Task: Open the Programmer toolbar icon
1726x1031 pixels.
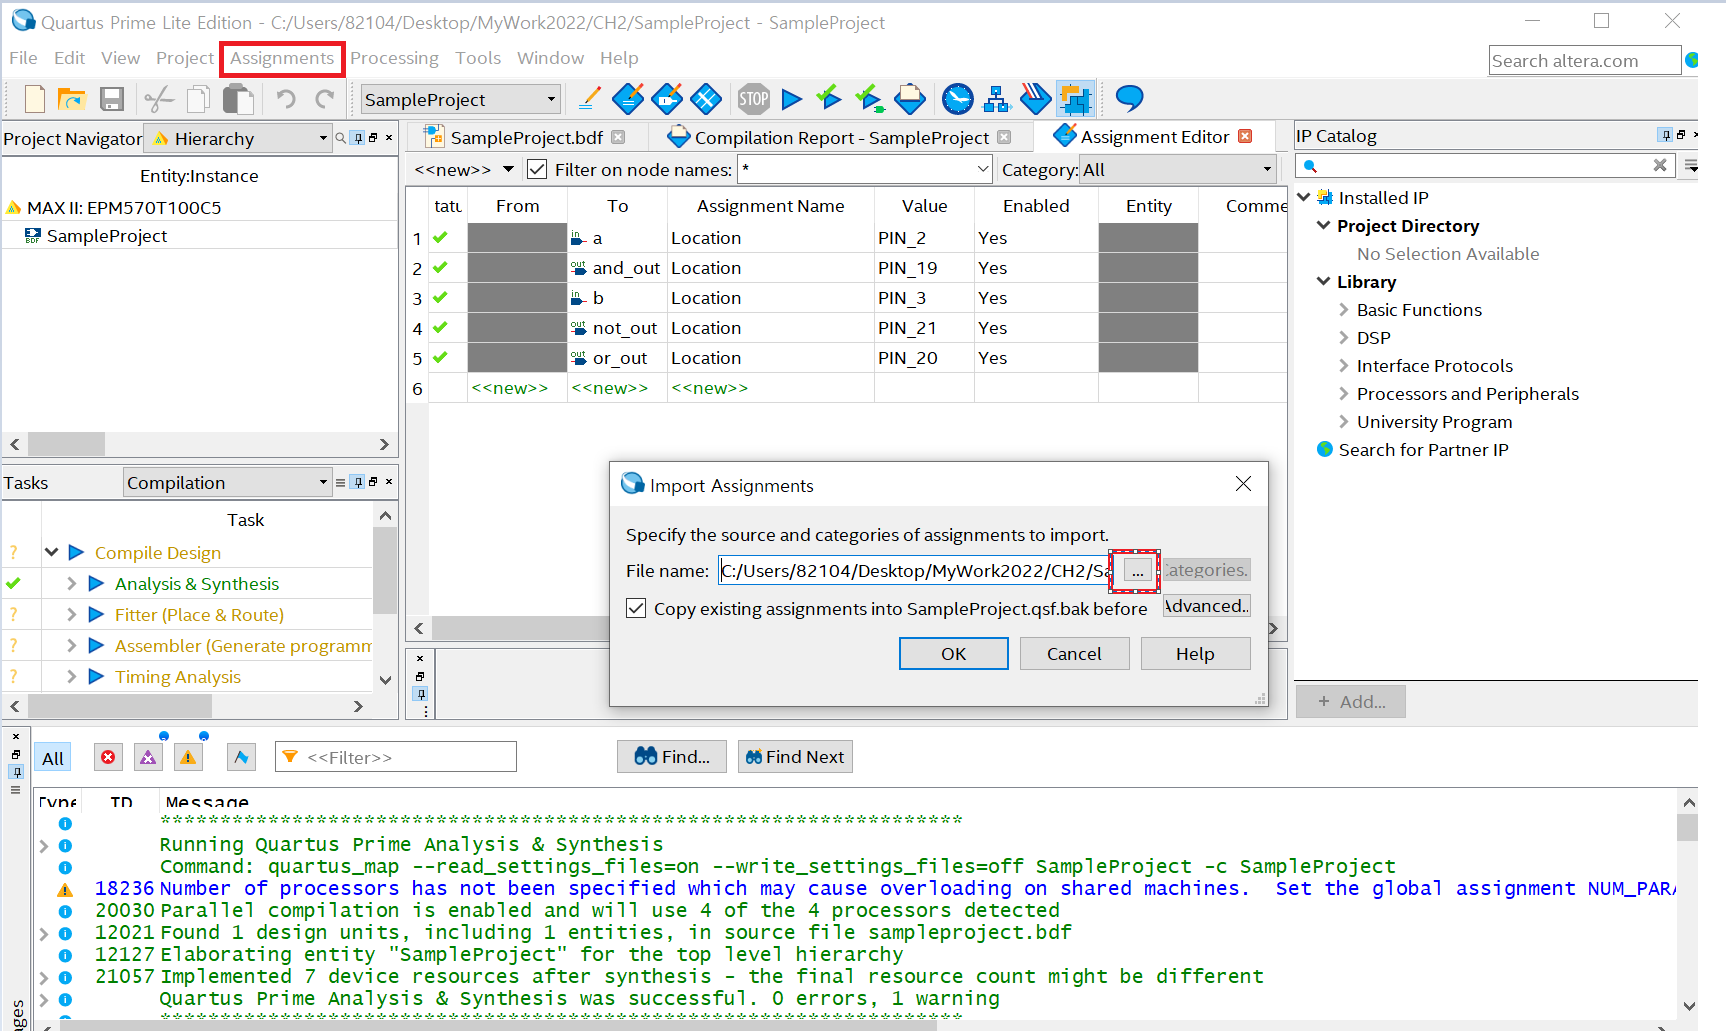Action: [1036, 99]
